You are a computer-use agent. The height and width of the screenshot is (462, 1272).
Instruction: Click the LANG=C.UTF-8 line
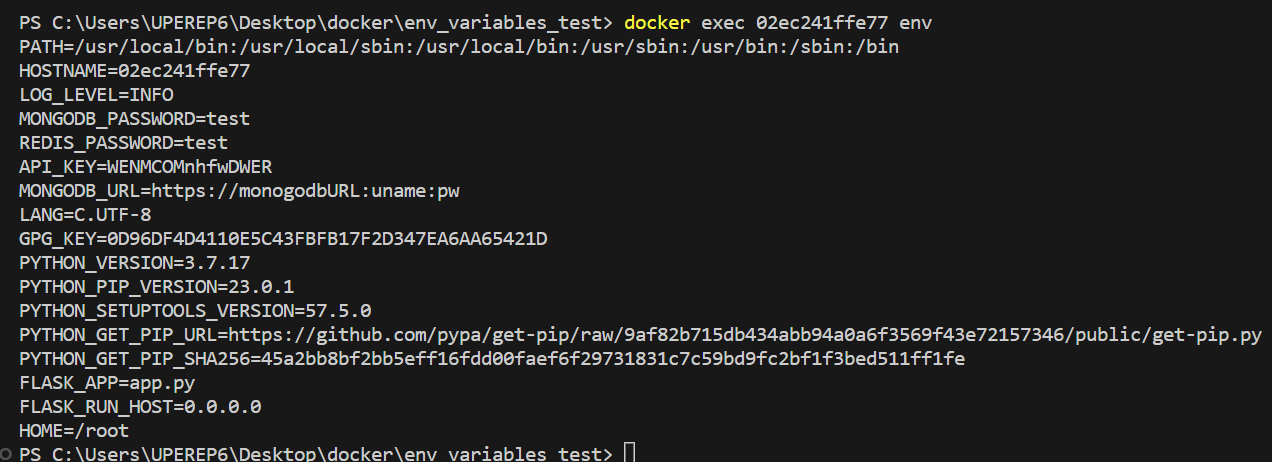(x=85, y=214)
